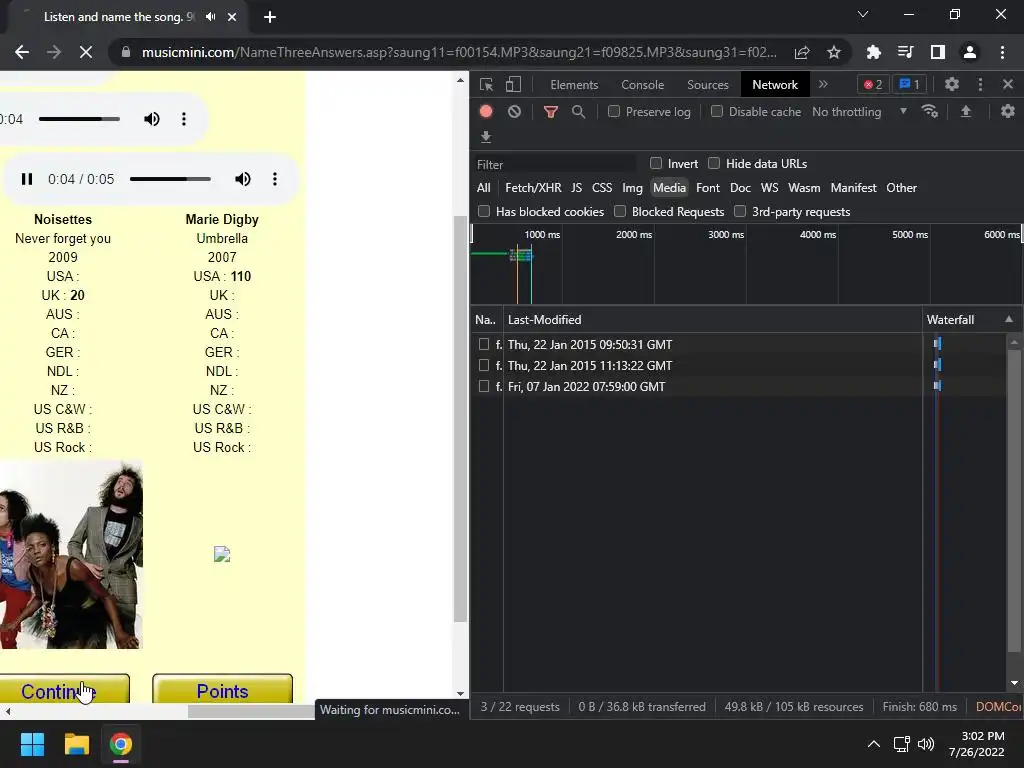The height and width of the screenshot is (768, 1024).
Task: Open a new browser tab with plus button
Action: point(270,17)
